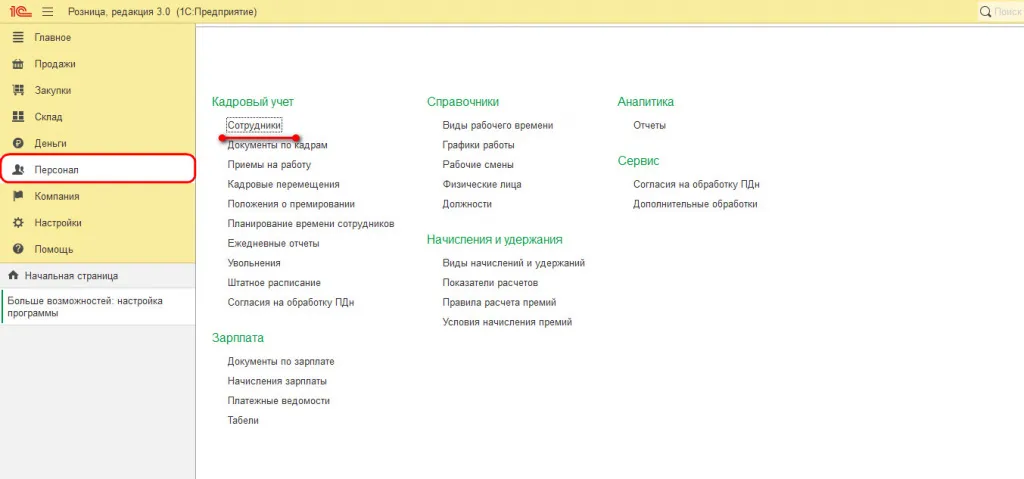This screenshot has height=479, width=1024.
Task: Click the Помощь question mark icon
Action: (x=17, y=249)
